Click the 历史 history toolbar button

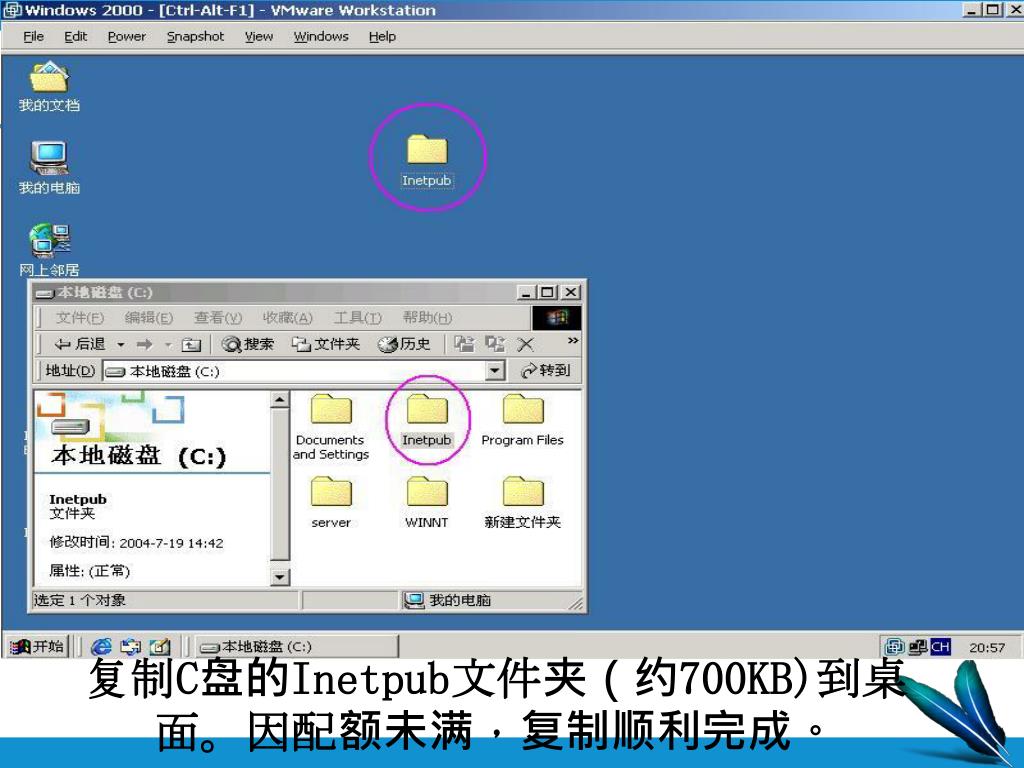(x=404, y=344)
